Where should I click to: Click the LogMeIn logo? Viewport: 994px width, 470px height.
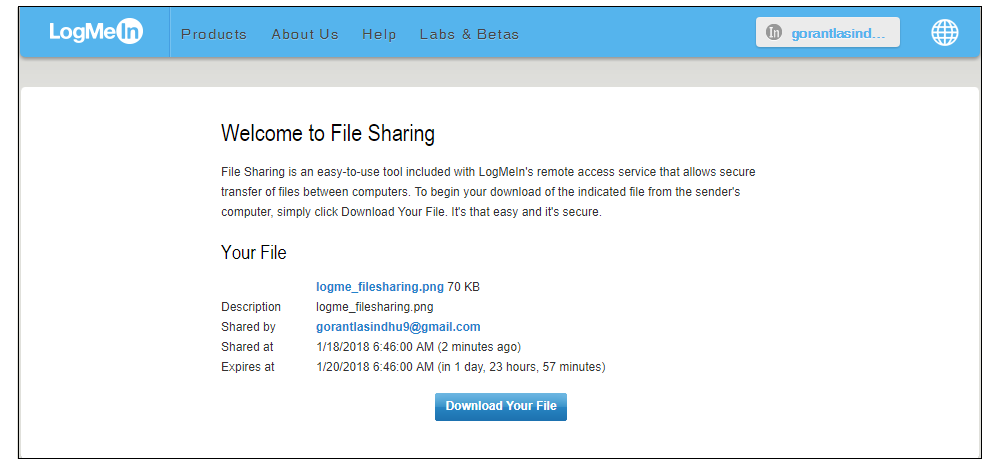click(x=96, y=33)
